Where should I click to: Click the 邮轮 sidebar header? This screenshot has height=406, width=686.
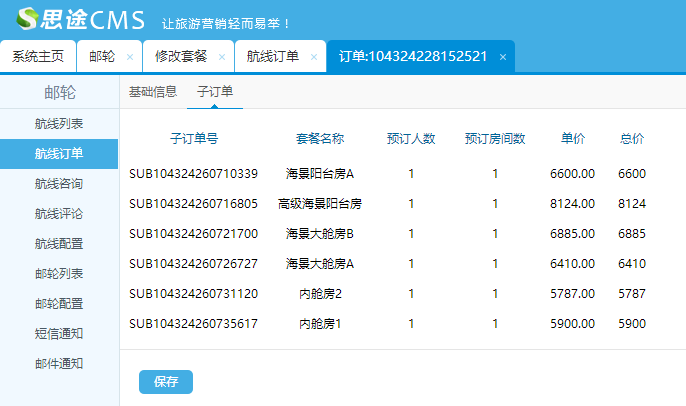tap(59, 93)
